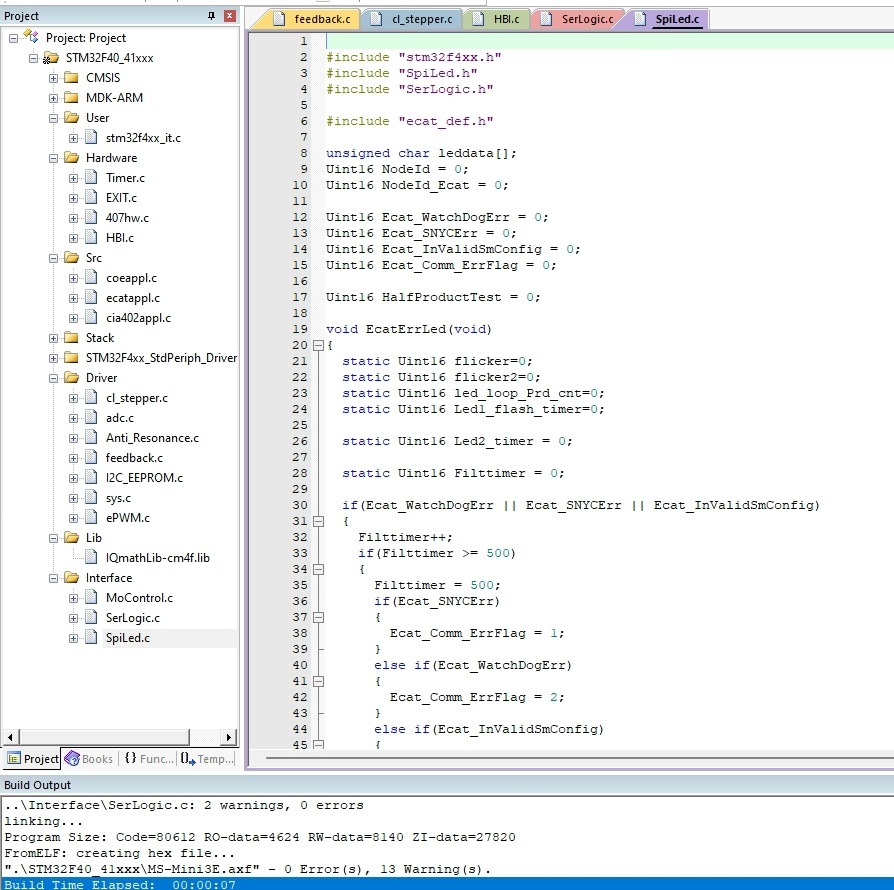894x890 pixels.
Task: Select the EXIT.c file in the tree
Action: pyautogui.click(x=121, y=198)
